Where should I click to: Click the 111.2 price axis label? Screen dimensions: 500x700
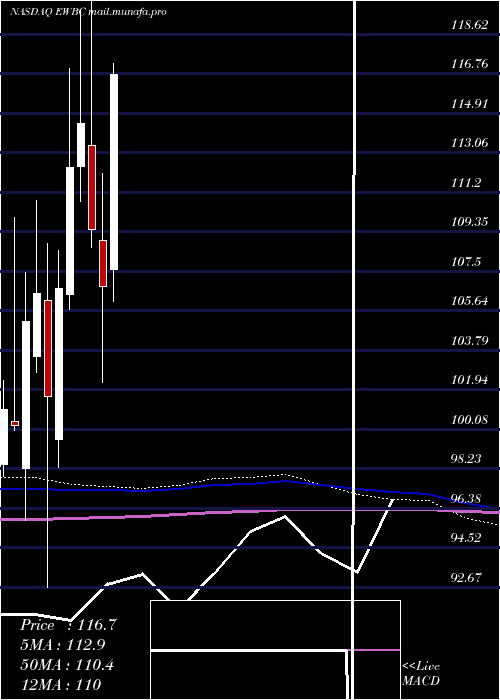tap(466, 183)
